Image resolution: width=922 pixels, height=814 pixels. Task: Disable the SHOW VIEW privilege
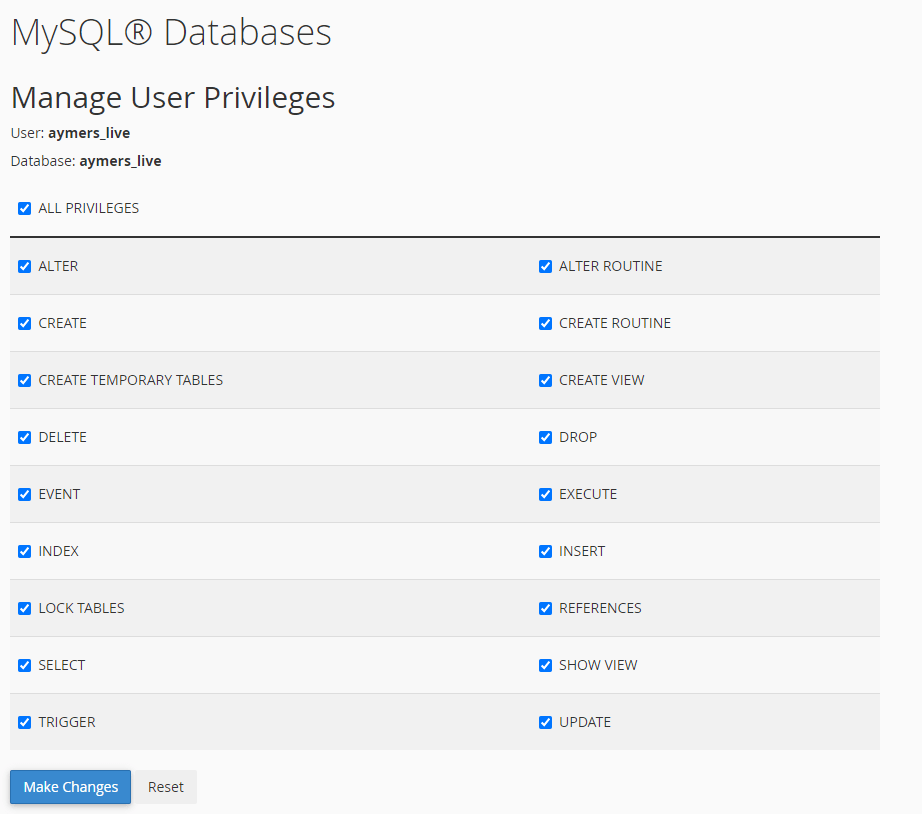[x=545, y=666]
